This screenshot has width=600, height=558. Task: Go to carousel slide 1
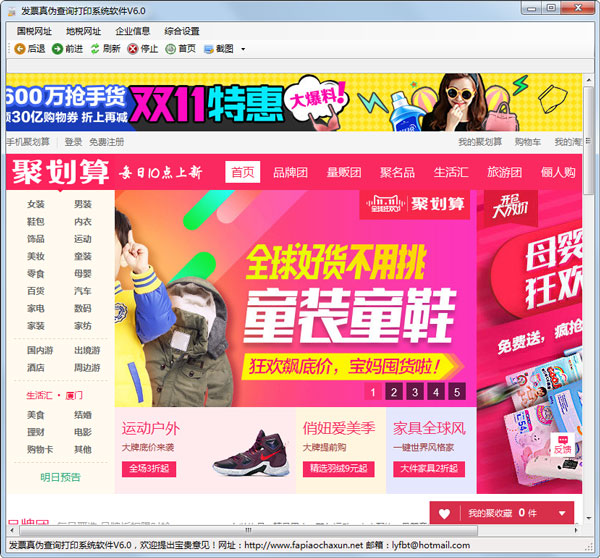tap(373, 392)
